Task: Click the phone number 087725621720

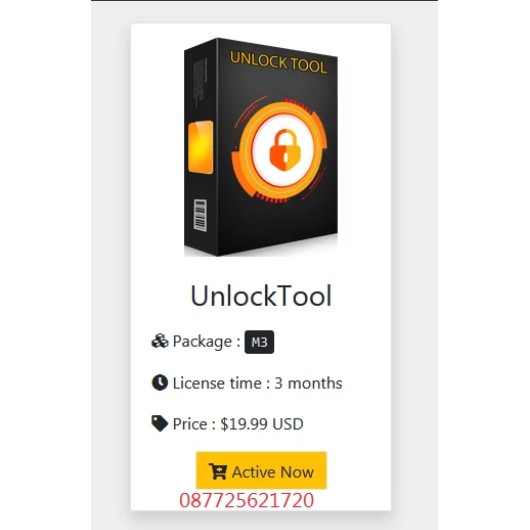Action: 246,500
